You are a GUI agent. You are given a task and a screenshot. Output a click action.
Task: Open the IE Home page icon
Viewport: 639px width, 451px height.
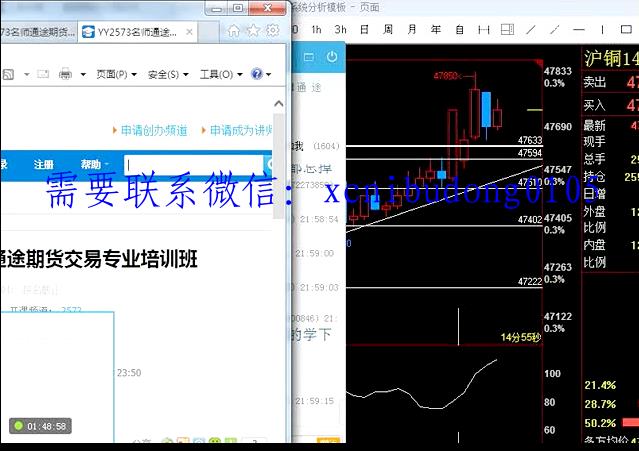pos(234,31)
